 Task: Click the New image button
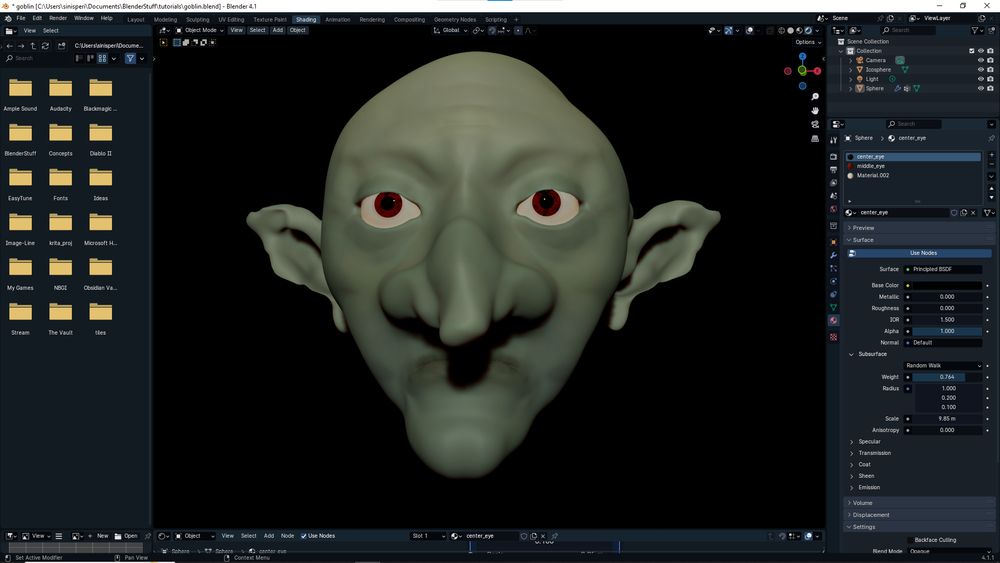[x=98, y=536]
